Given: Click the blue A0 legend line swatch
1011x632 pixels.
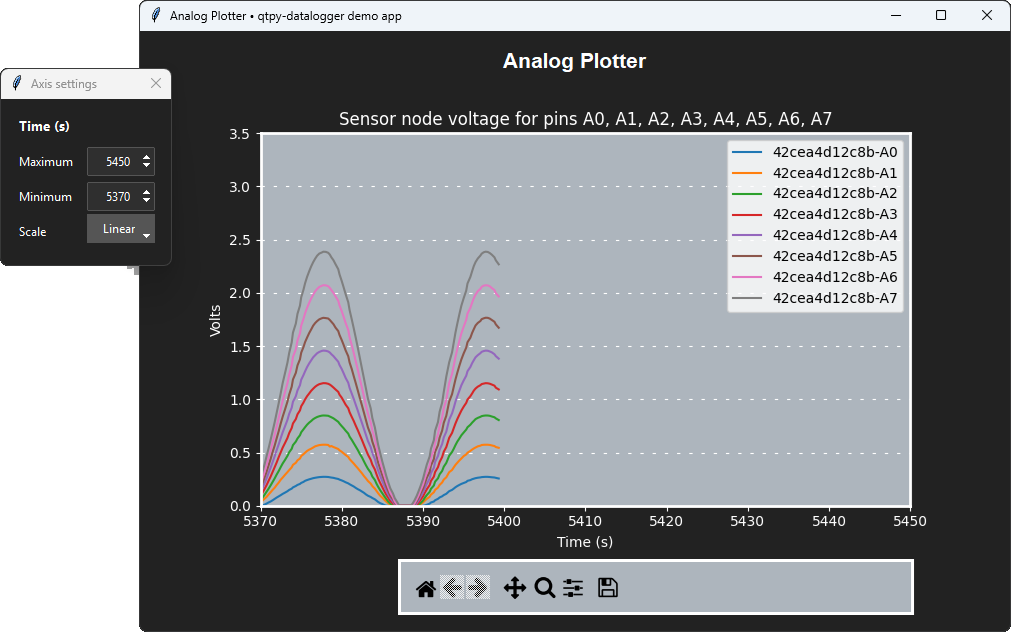Looking at the screenshot, I should tap(747, 152).
